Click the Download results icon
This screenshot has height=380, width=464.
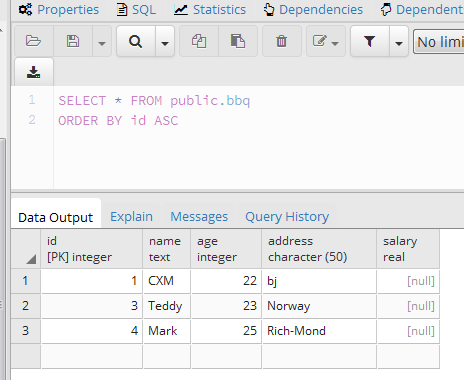33,72
